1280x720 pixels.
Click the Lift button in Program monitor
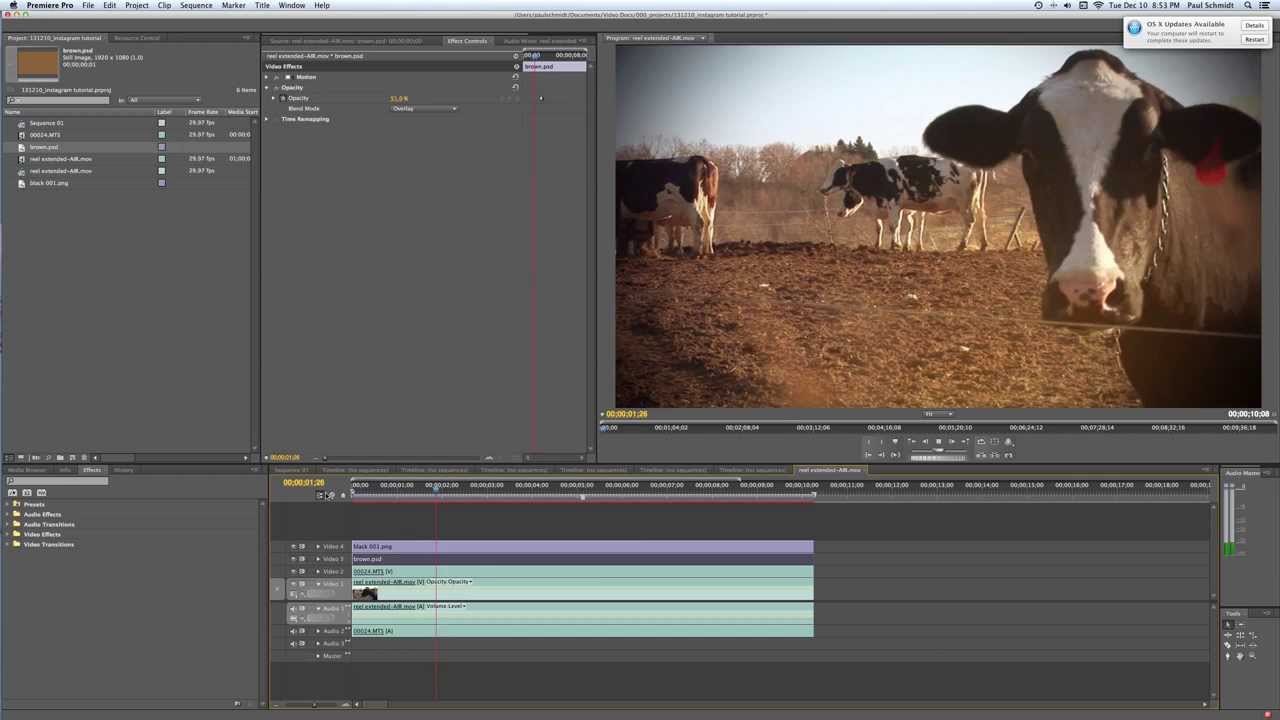click(979, 455)
